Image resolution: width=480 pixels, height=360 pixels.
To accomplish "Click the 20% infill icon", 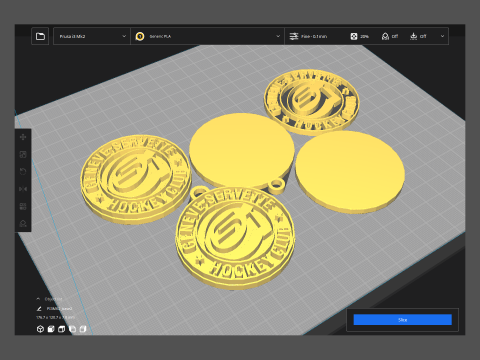I will [x=354, y=36].
